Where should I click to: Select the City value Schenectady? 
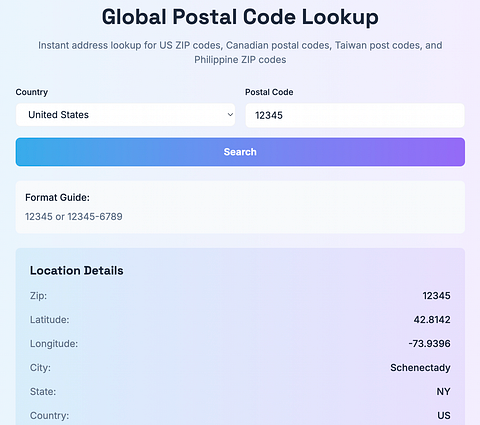pos(420,368)
